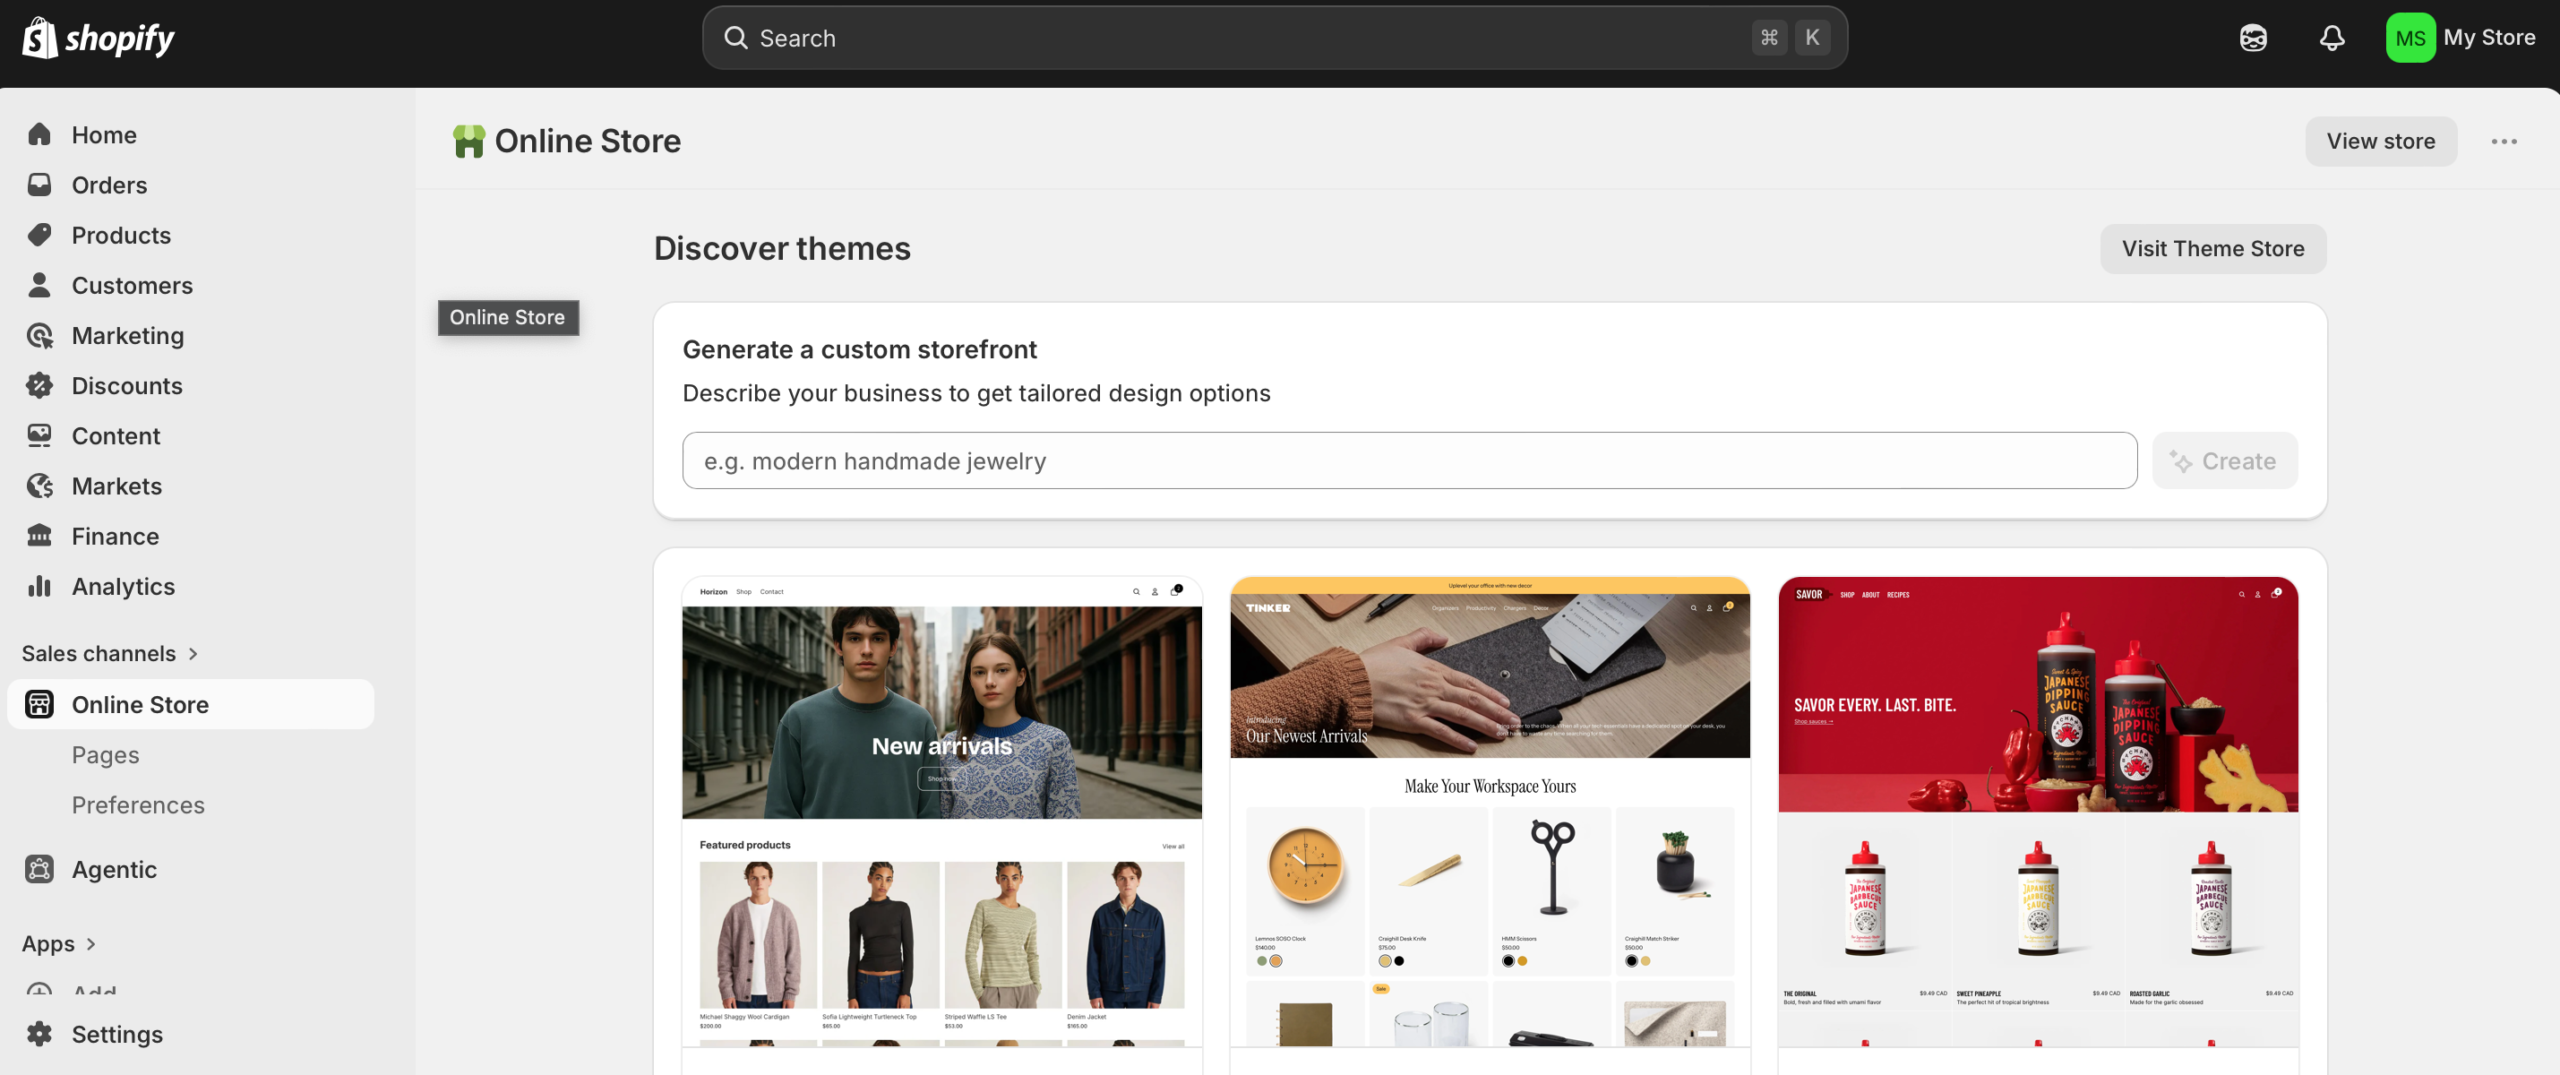
Task: Click the Command-K shortcut hint
Action: (1790, 38)
